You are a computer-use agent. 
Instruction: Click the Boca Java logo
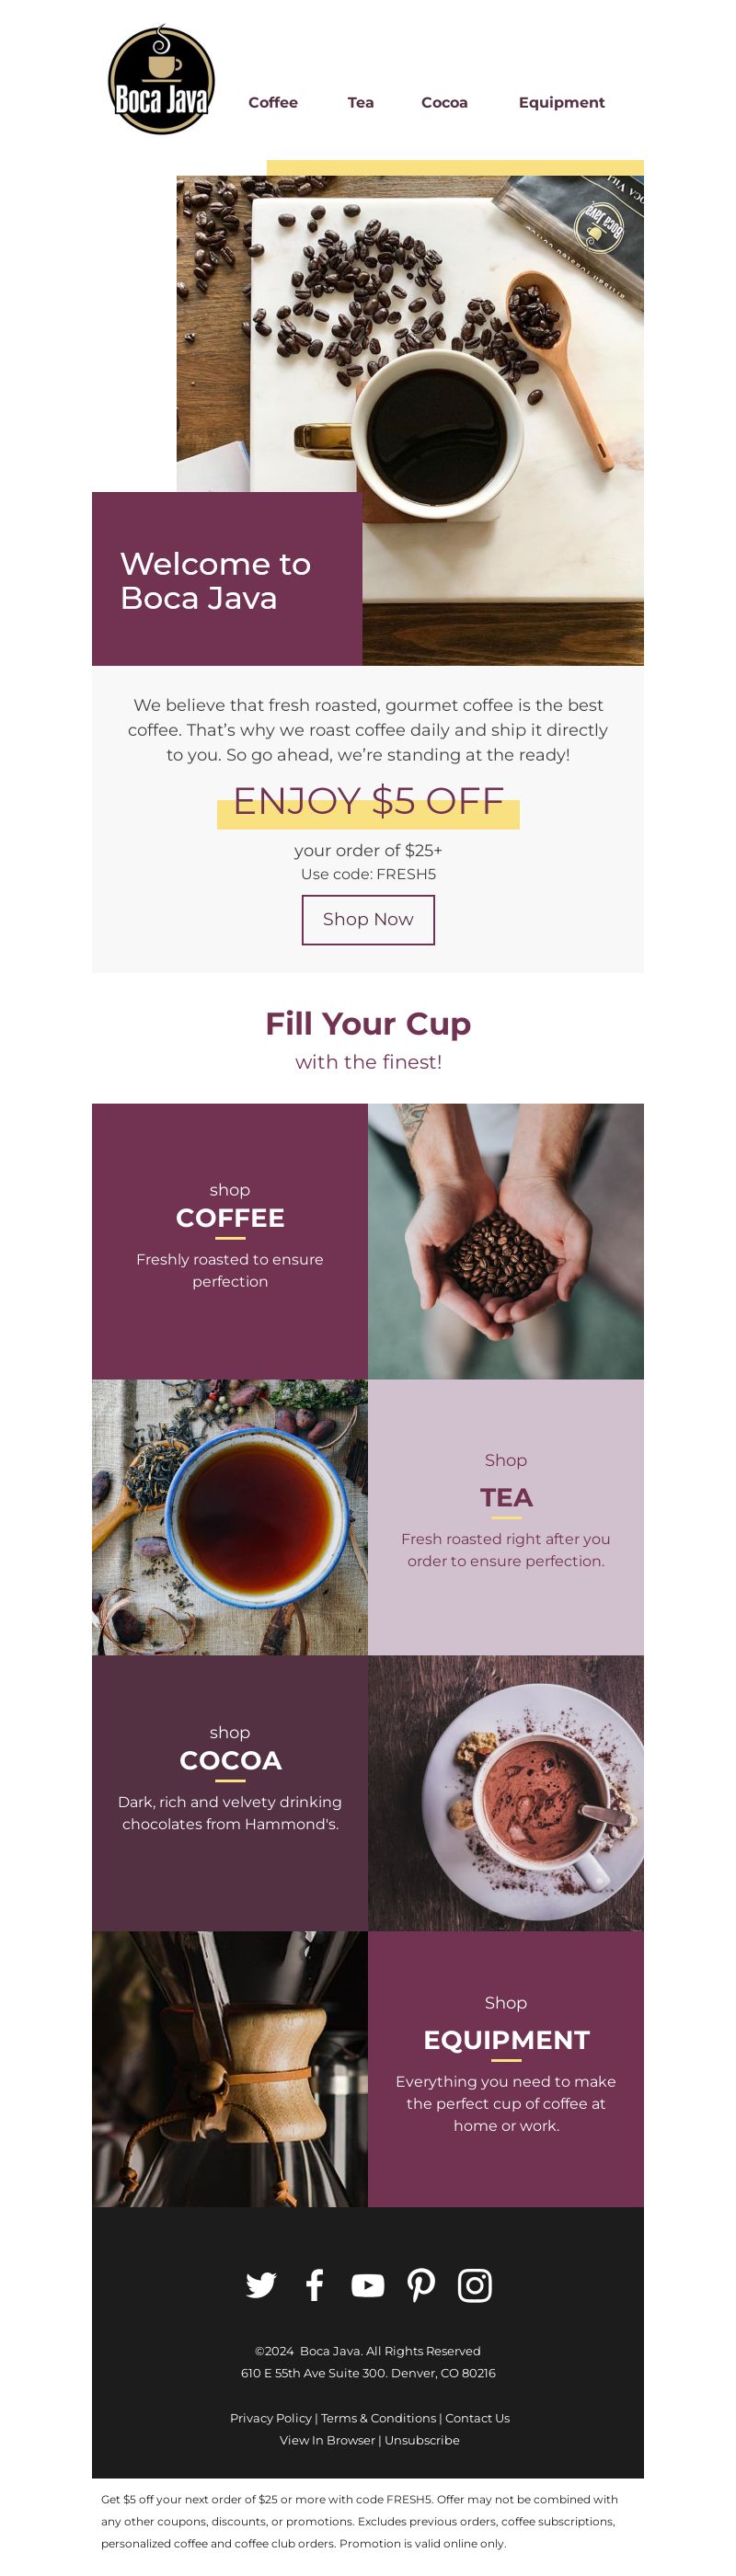(x=161, y=80)
